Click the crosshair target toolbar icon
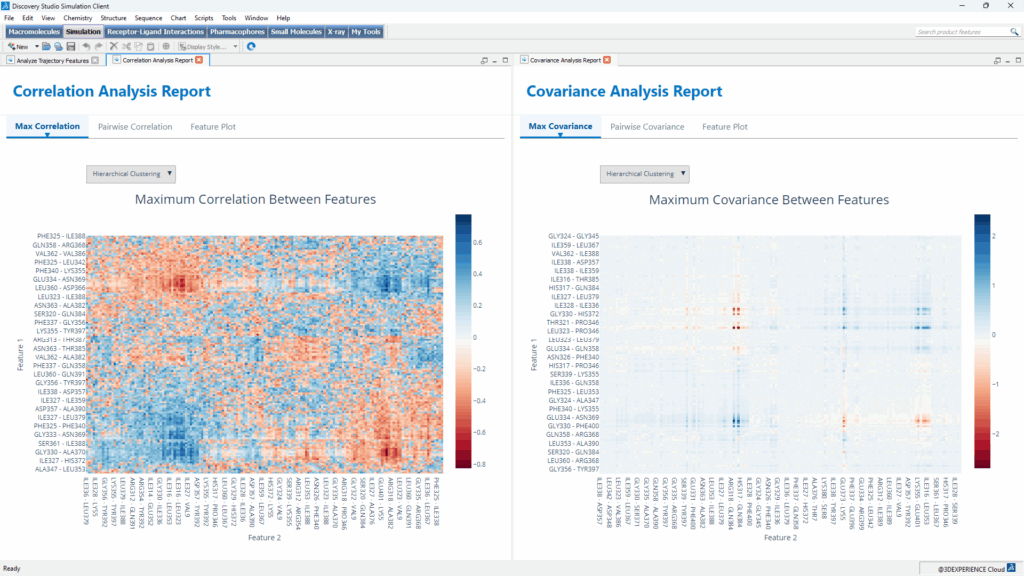 166,46
